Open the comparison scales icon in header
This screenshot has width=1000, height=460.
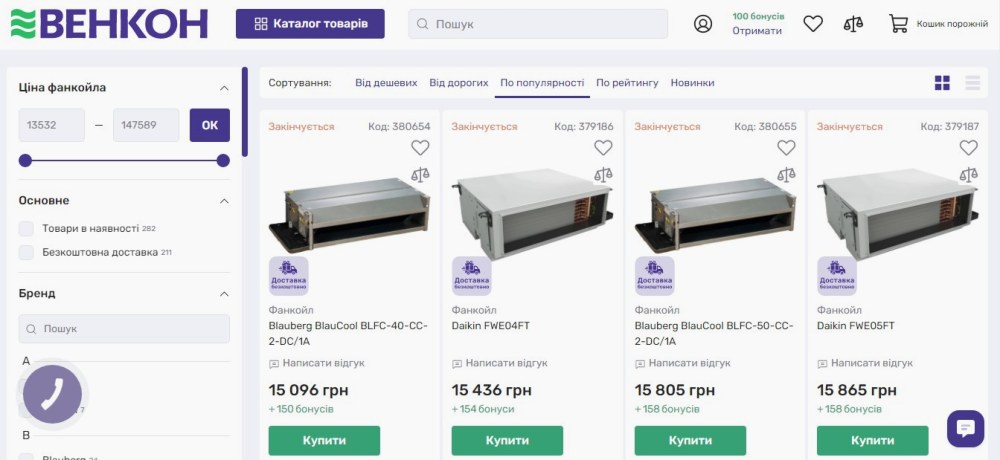coord(853,24)
